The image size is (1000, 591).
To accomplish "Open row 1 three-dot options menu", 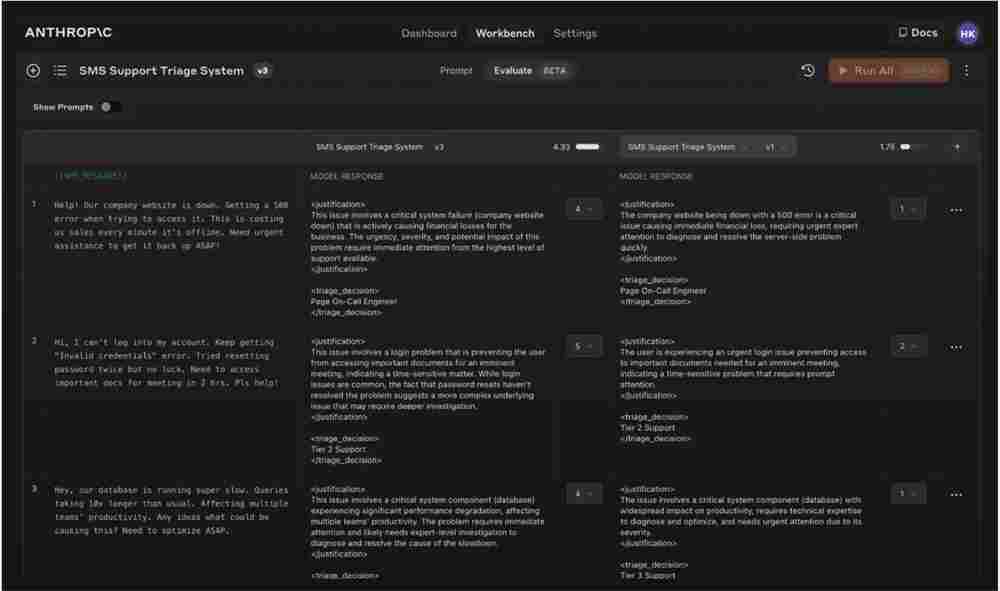I will (956, 209).
